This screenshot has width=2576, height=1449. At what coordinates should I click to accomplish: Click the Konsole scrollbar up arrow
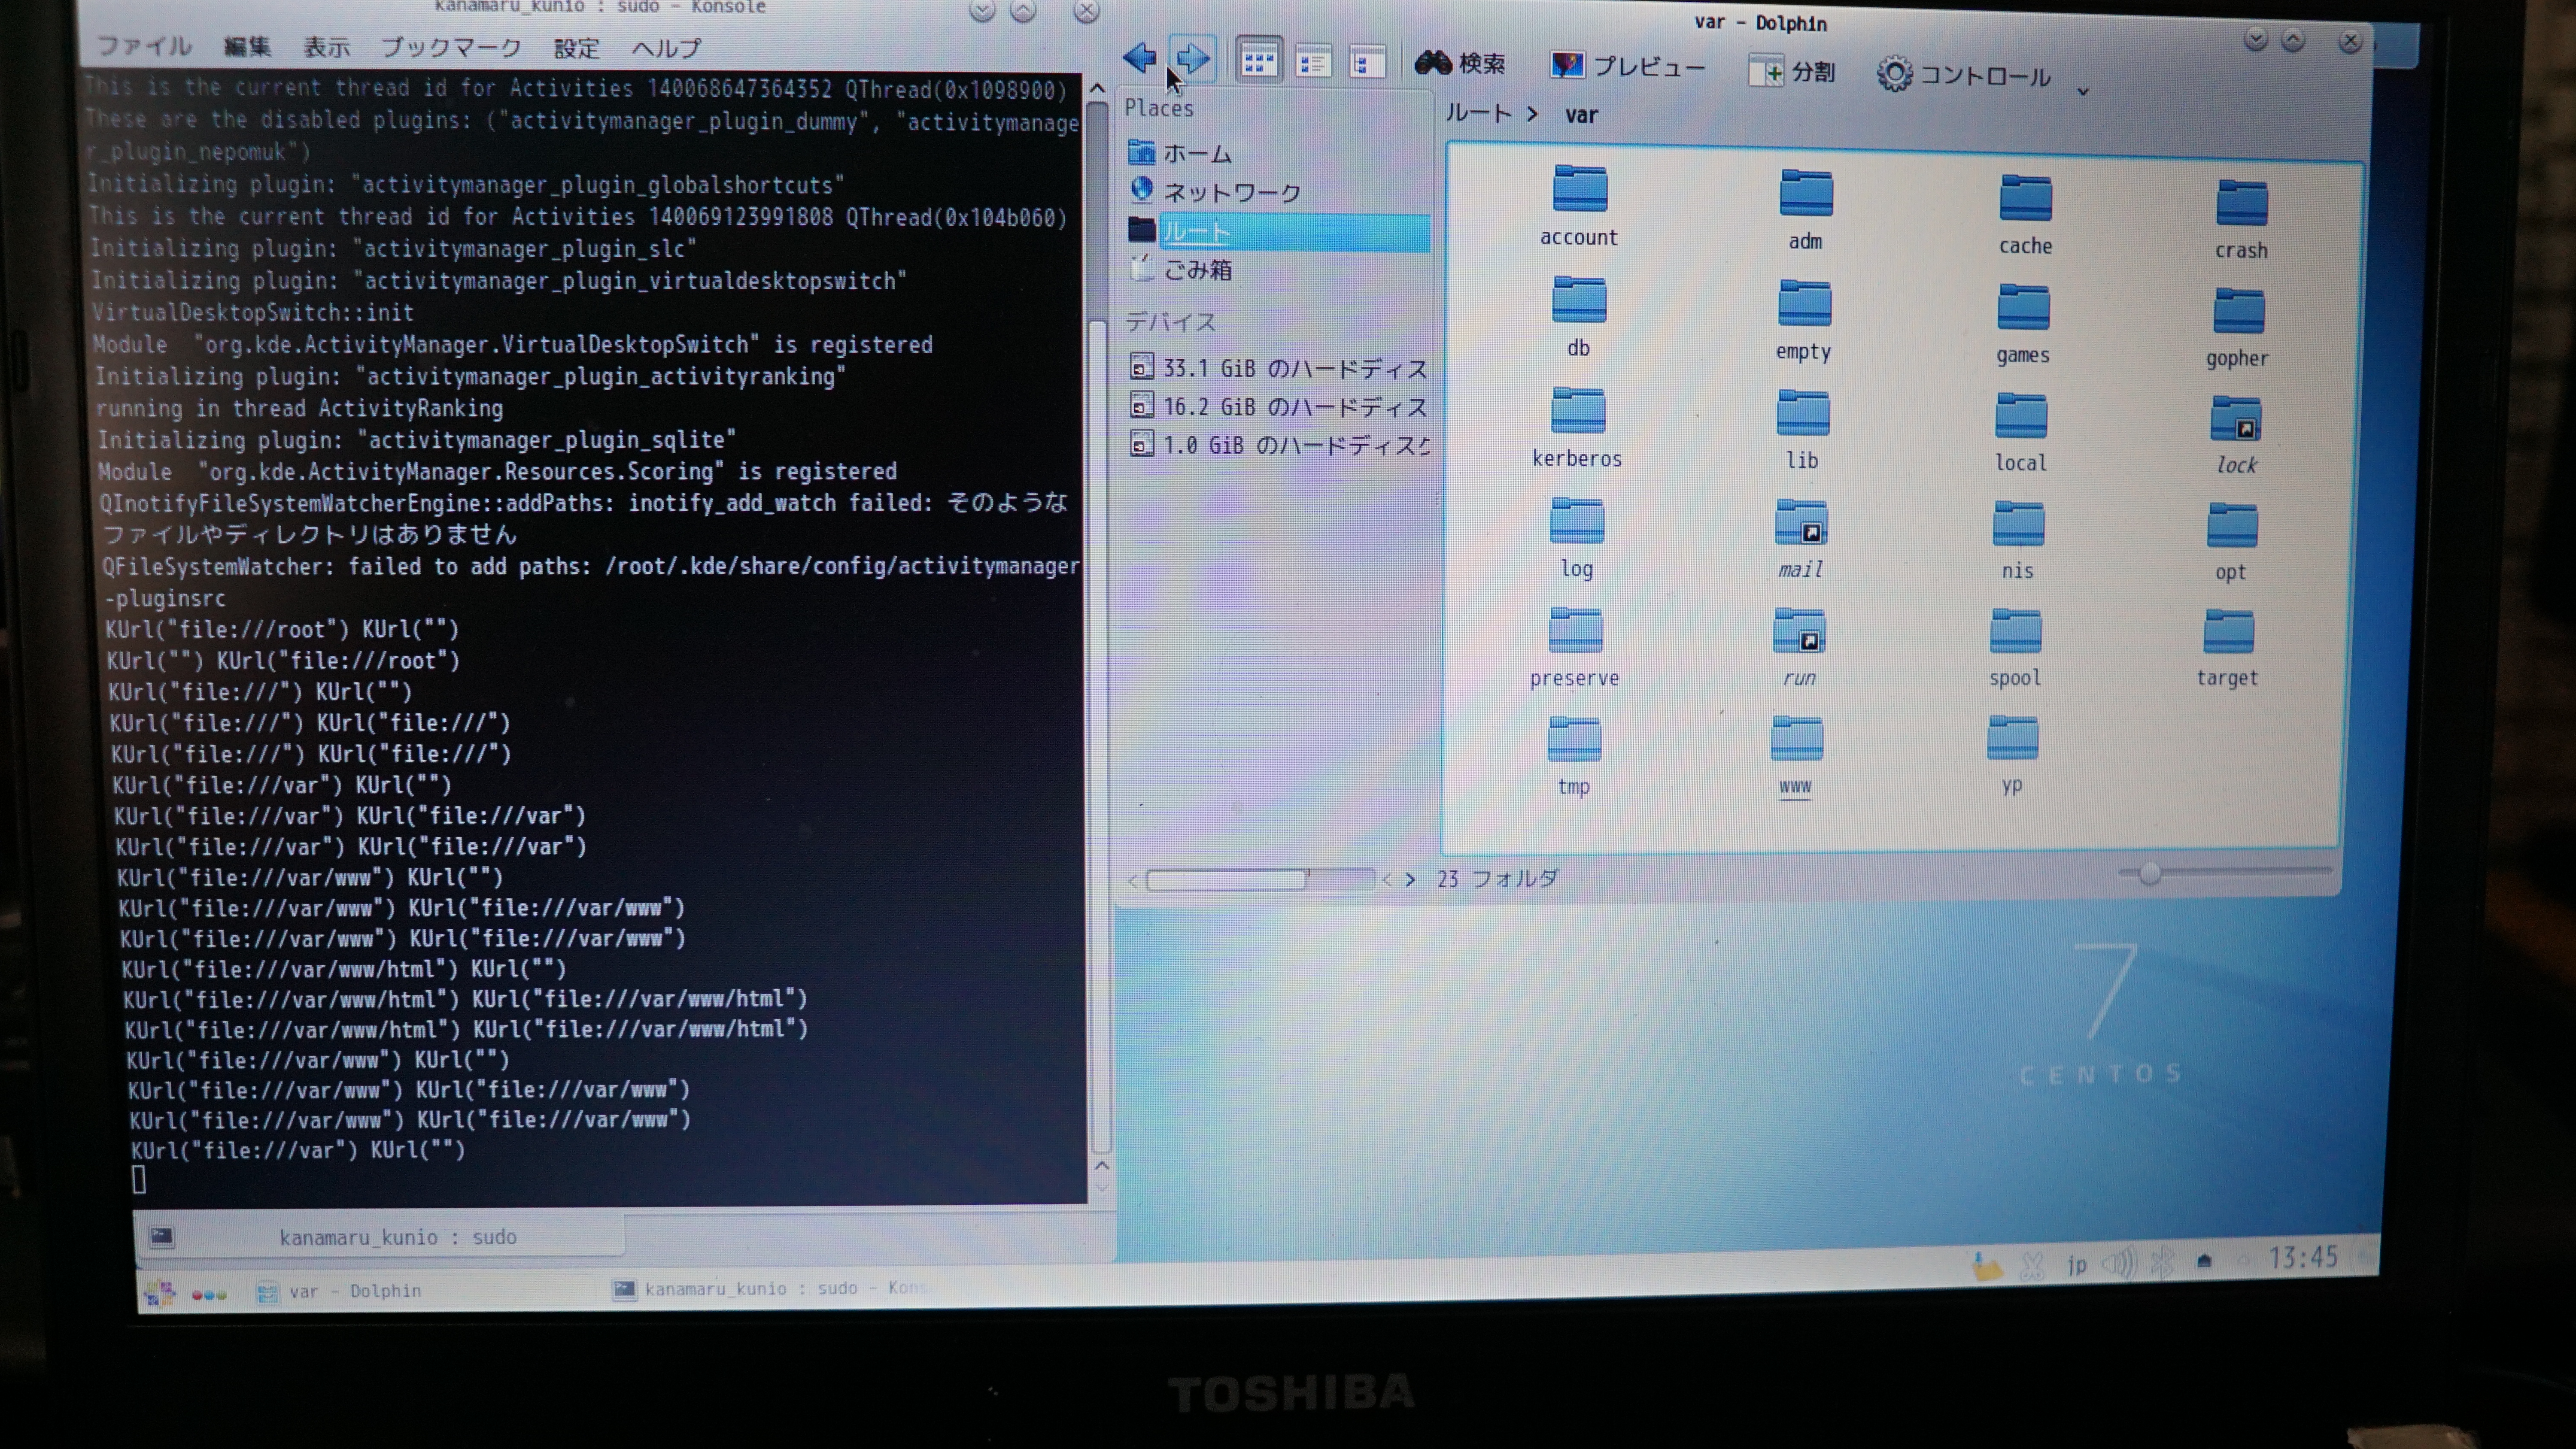(1097, 88)
